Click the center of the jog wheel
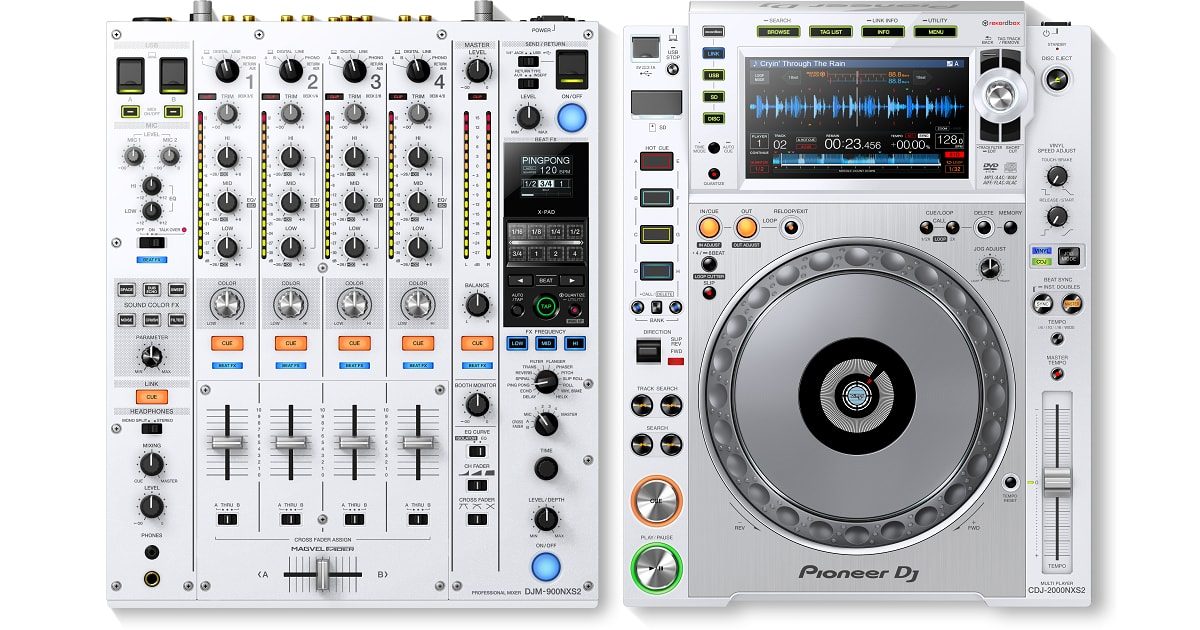 click(x=854, y=396)
